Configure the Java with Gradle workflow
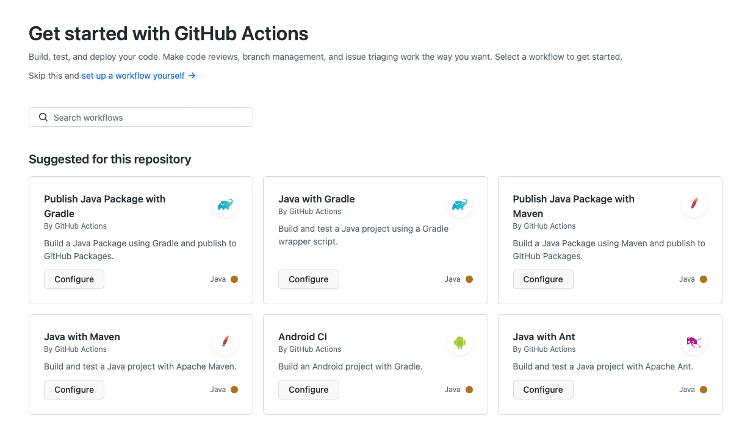The height and width of the screenshot is (425, 742). (308, 279)
